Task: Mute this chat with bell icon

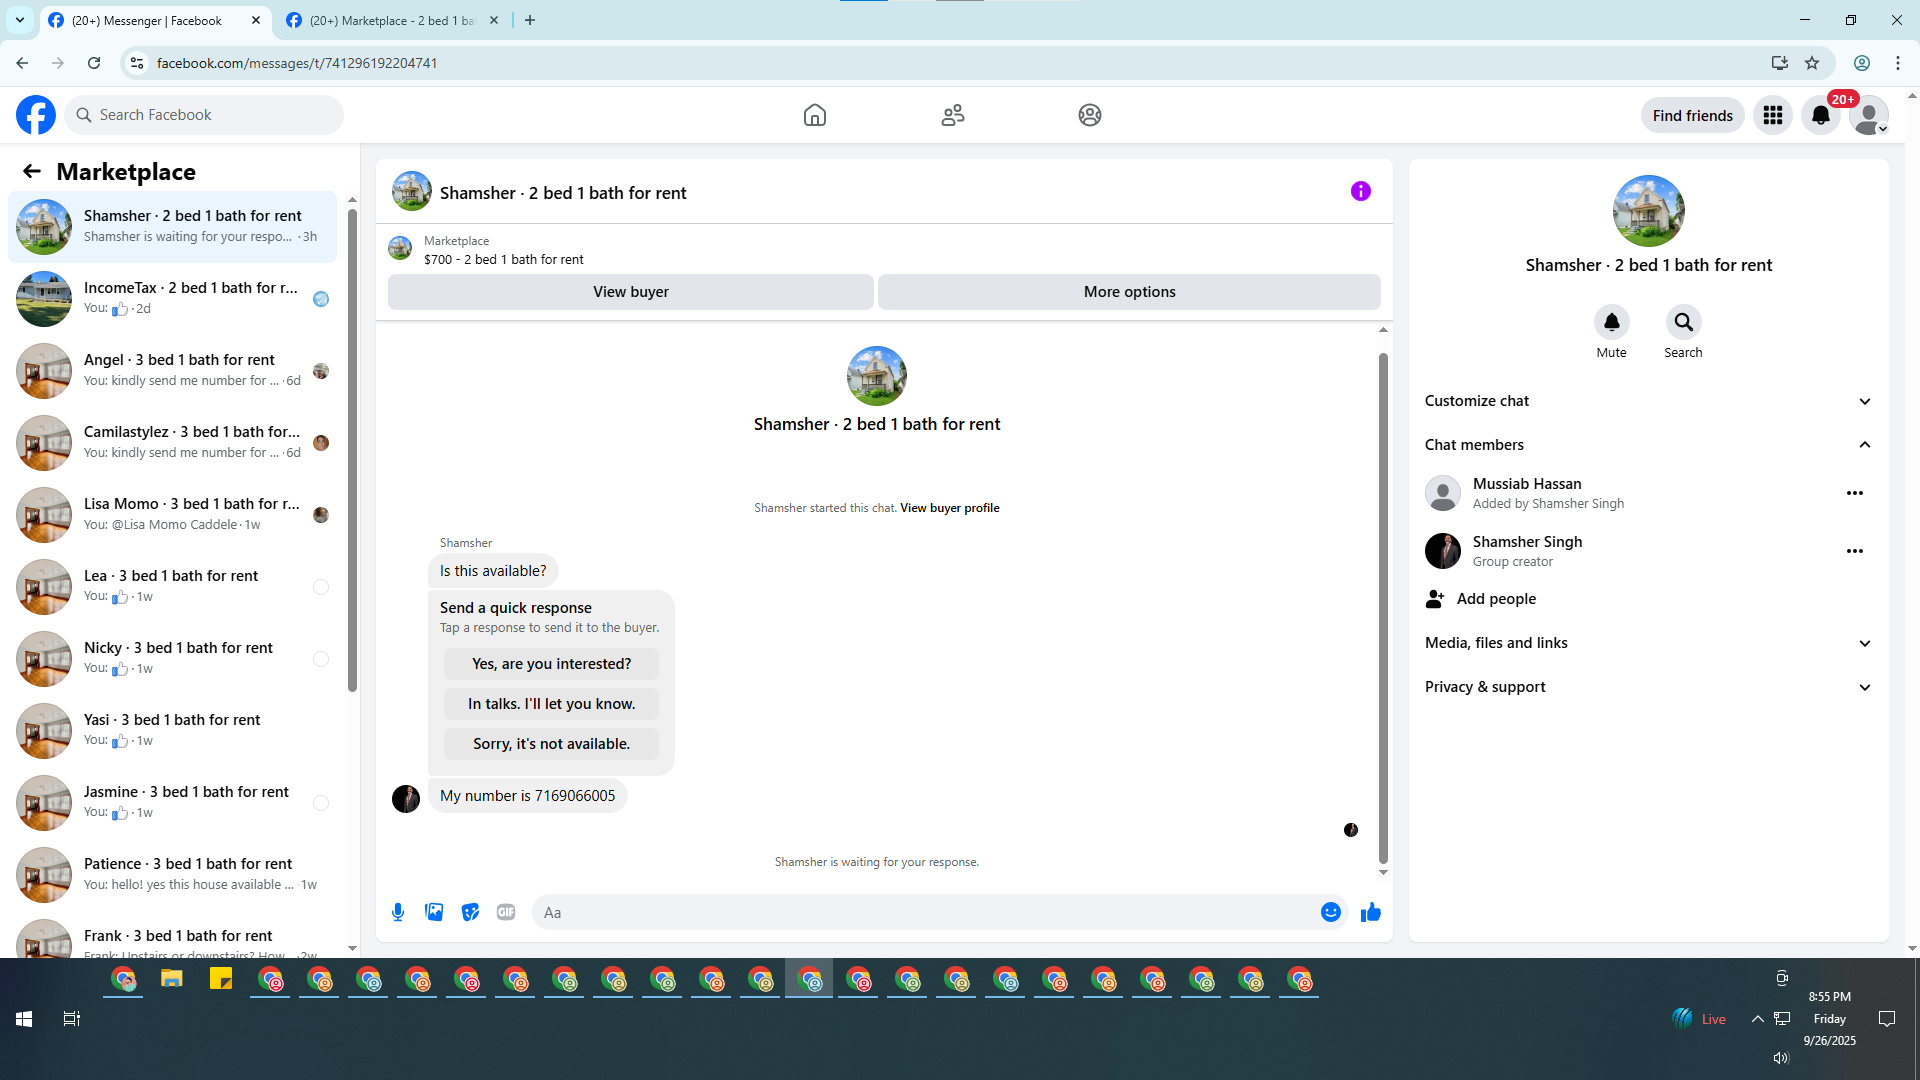Action: [1611, 323]
